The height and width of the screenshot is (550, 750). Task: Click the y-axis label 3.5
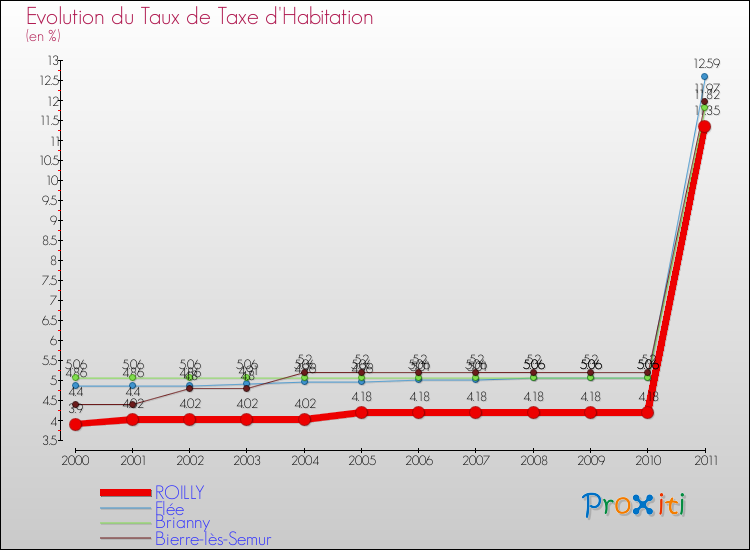click(x=50, y=440)
